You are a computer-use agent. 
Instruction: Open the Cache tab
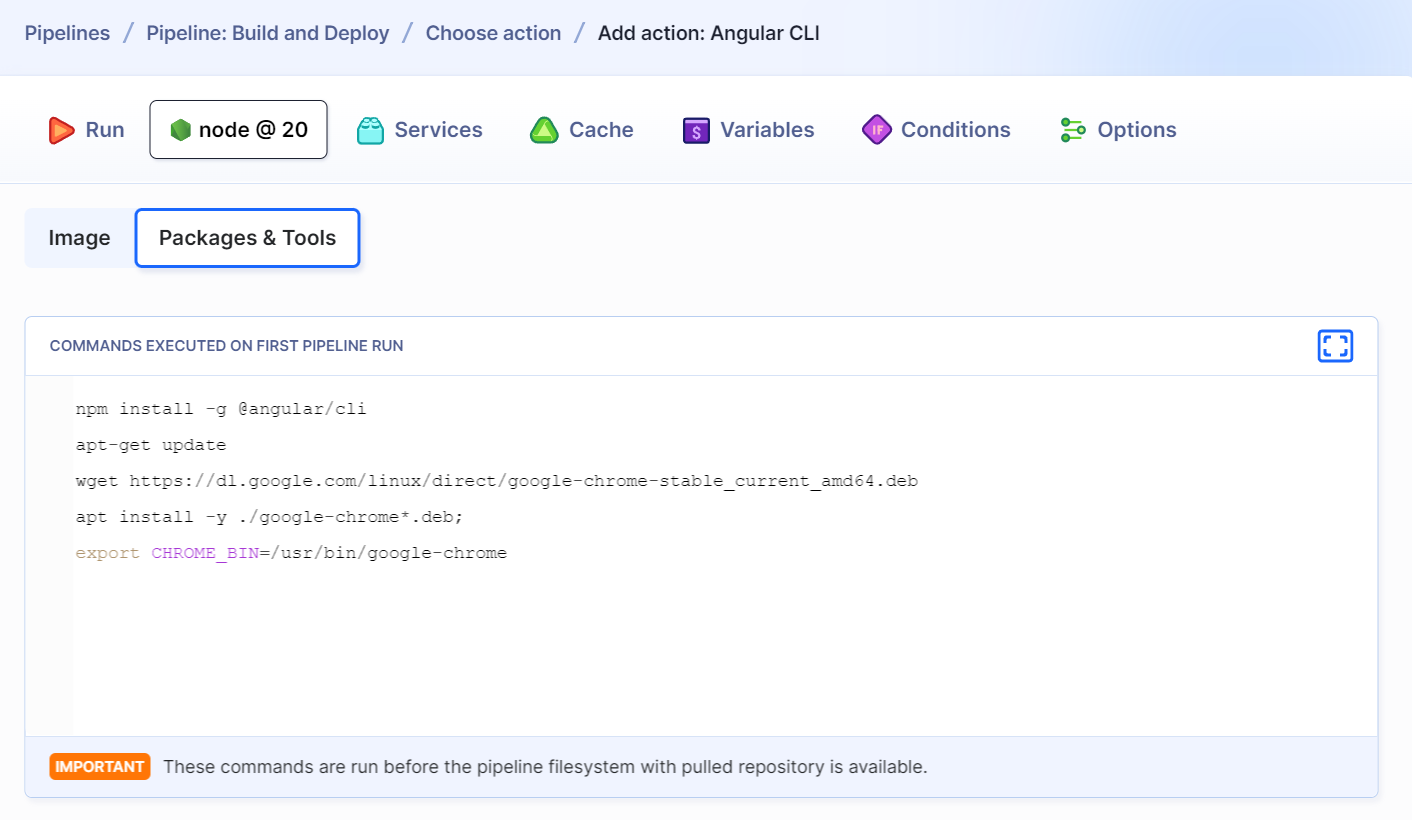[x=582, y=130]
